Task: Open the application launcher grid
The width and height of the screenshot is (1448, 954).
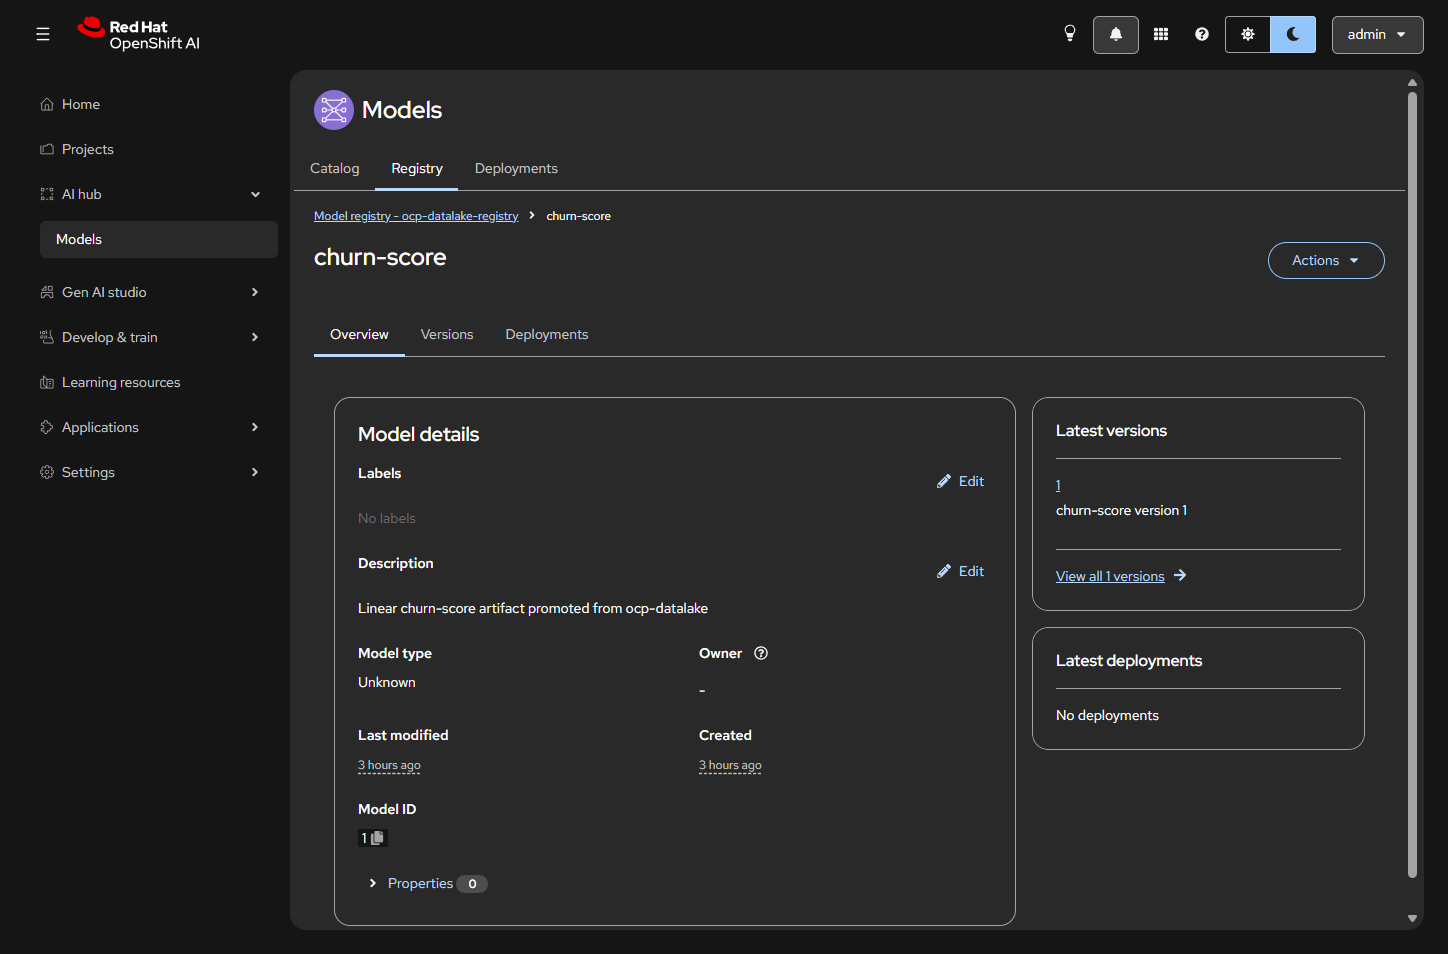Action: click(x=1161, y=34)
